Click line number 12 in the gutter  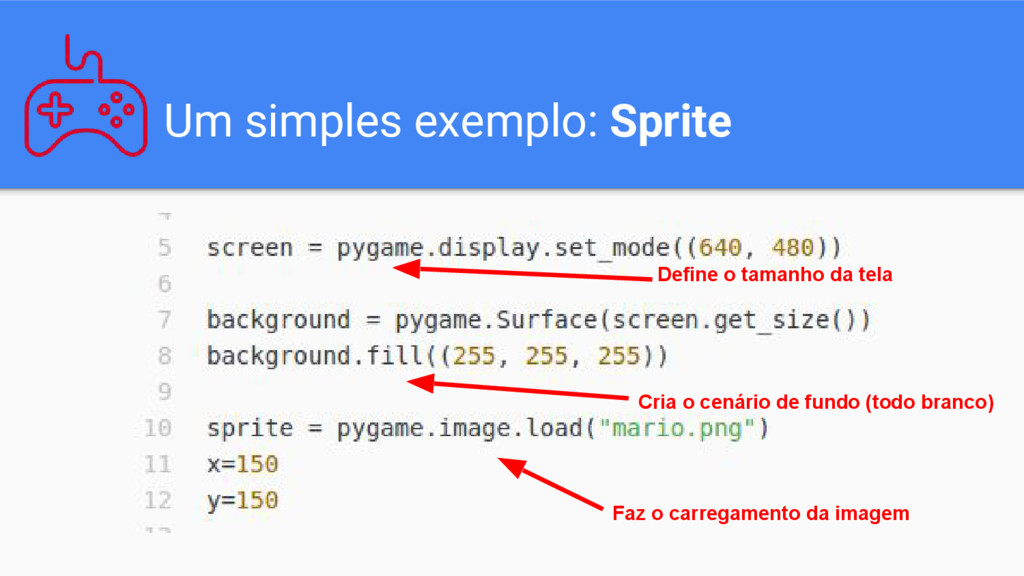point(157,501)
